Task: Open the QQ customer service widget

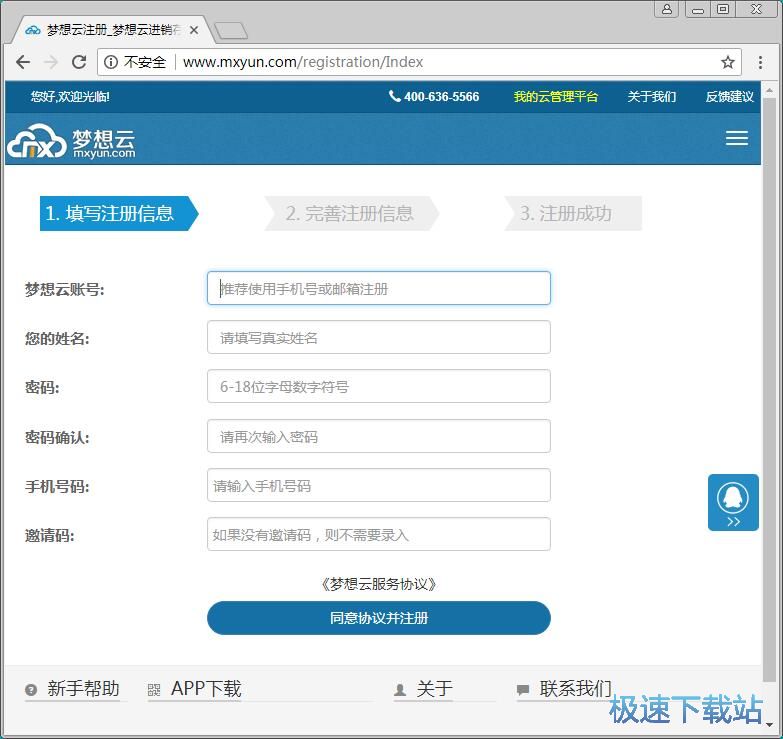Action: pyautogui.click(x=733, y=502)
